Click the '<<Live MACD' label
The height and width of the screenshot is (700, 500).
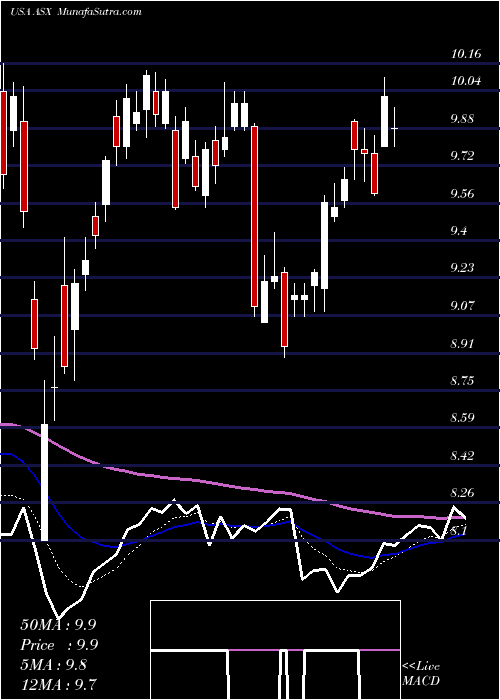(421, 673)
